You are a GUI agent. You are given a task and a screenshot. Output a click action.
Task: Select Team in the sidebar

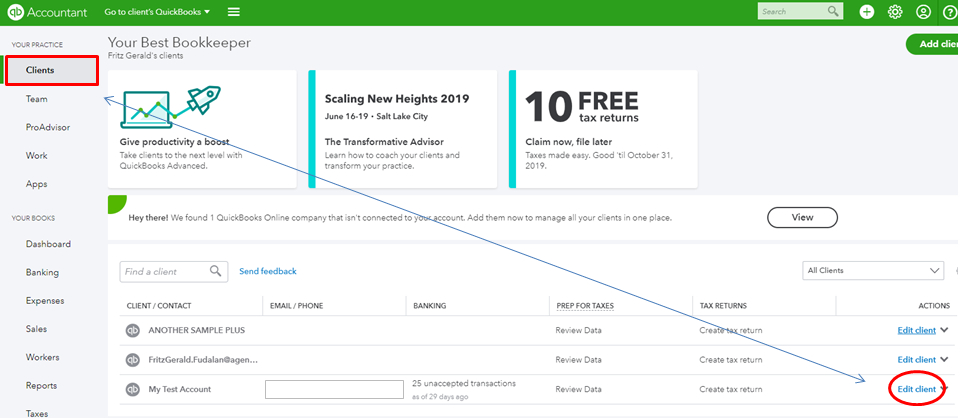click(37, 99)
